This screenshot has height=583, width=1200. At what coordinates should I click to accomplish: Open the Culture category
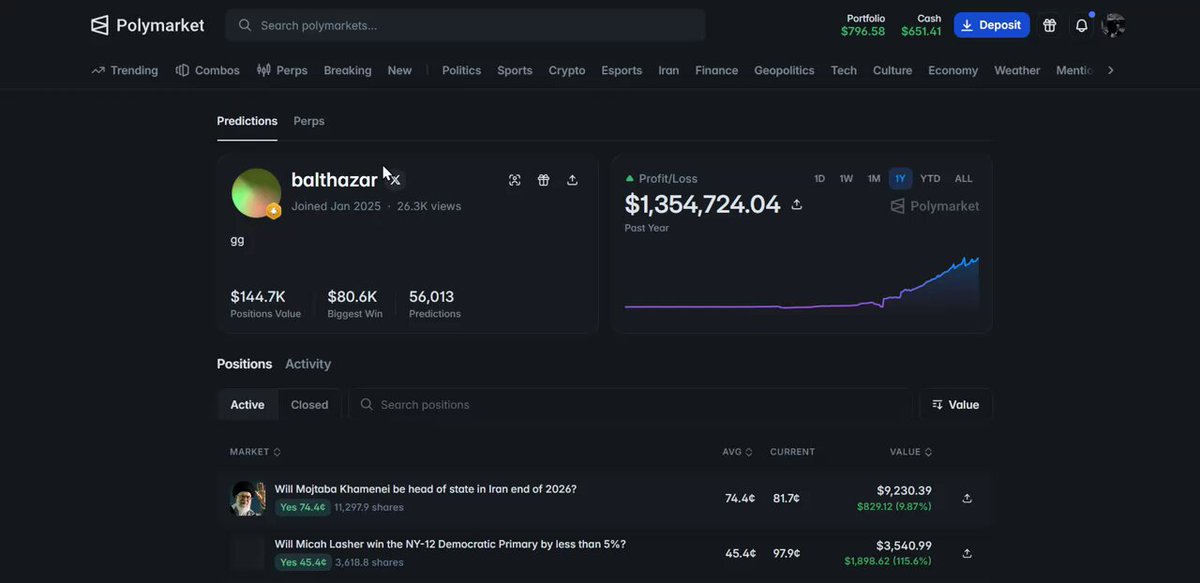point(892,70)
